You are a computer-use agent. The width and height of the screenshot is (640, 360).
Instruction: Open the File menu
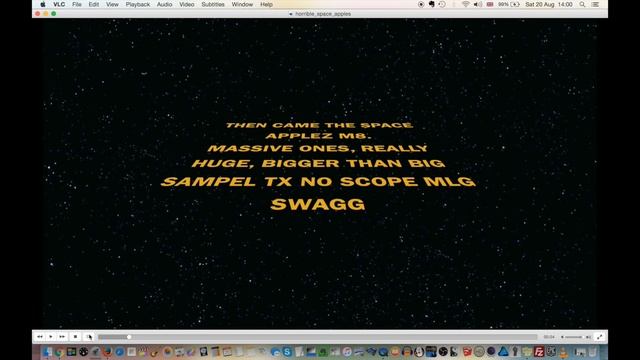click(77, 4)
